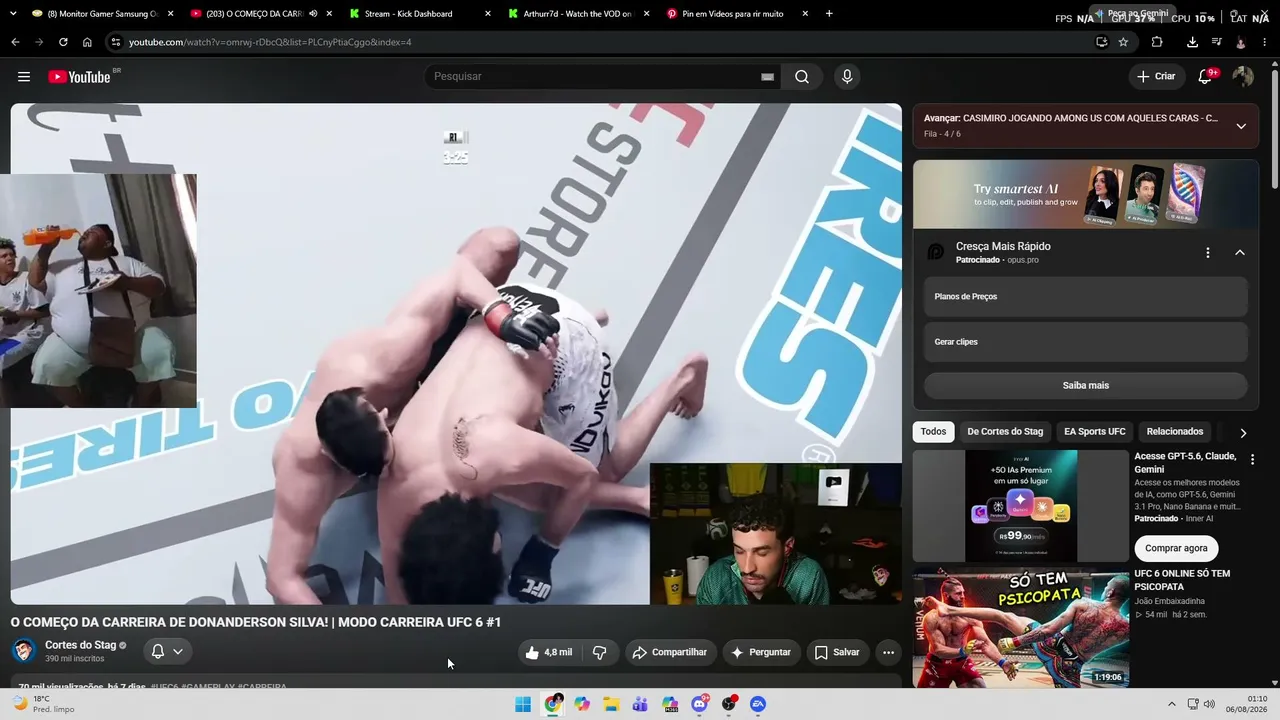Image resolution: width=1280 pixels, height=720 pixels.
Task: Reload the current page
Action: pos(63,42)
